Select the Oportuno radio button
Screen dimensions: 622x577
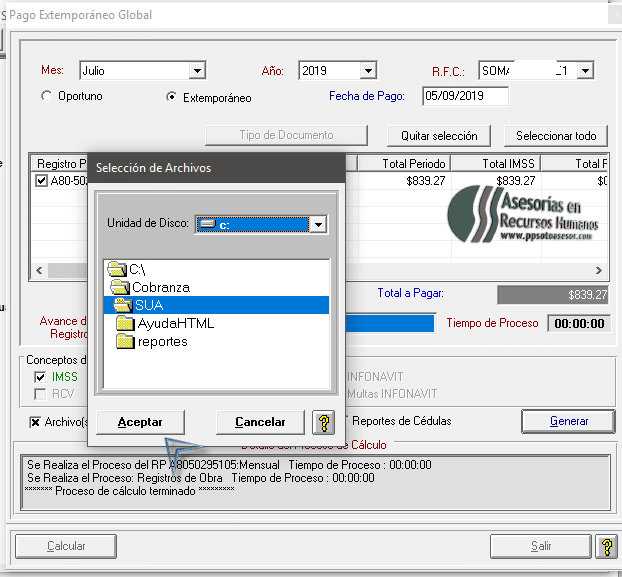(x=46, y=96)
